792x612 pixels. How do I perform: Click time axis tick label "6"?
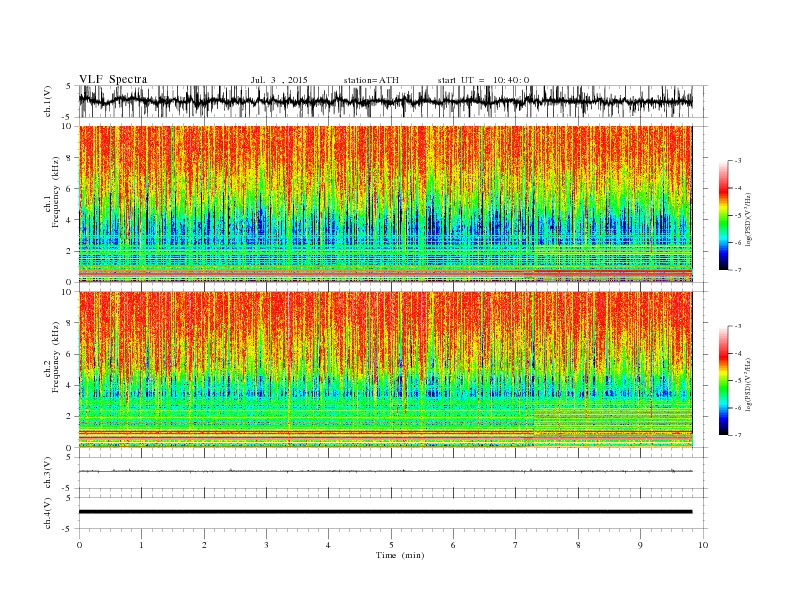click(x=453, y=545)
